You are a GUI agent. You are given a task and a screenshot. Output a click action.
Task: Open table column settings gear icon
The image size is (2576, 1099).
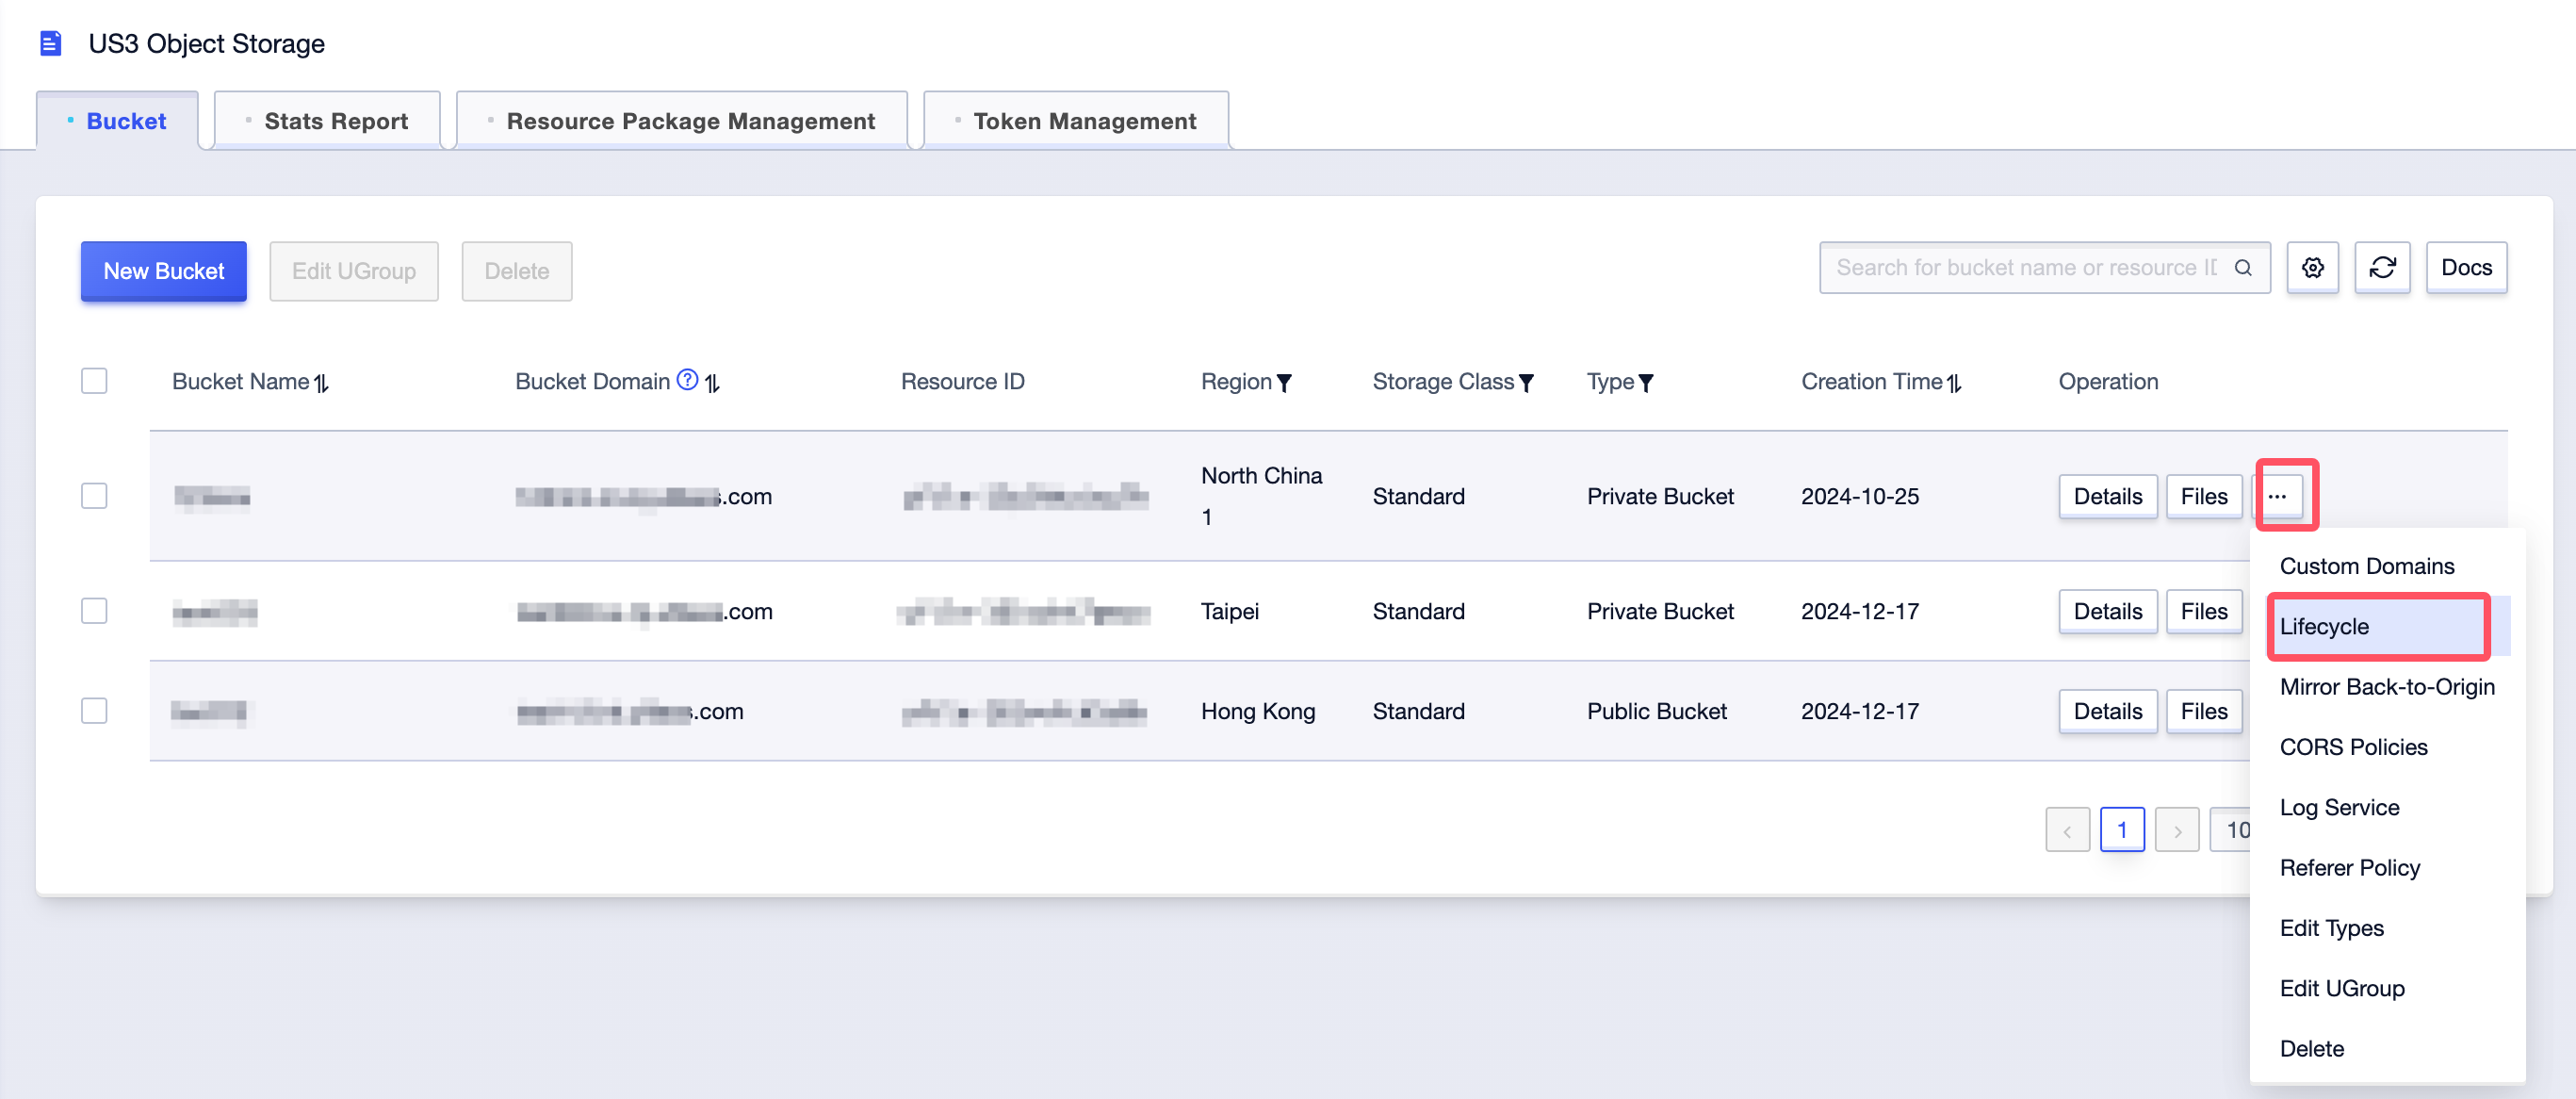(x=2312, y=267)
